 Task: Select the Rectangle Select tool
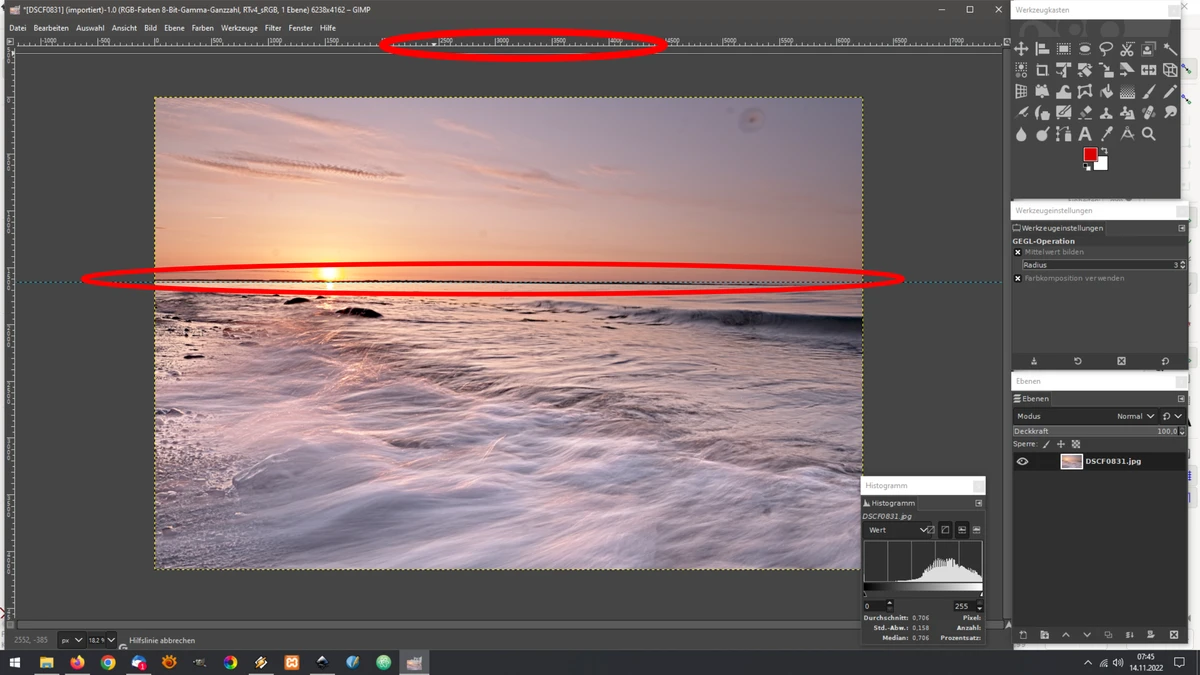1064,48
